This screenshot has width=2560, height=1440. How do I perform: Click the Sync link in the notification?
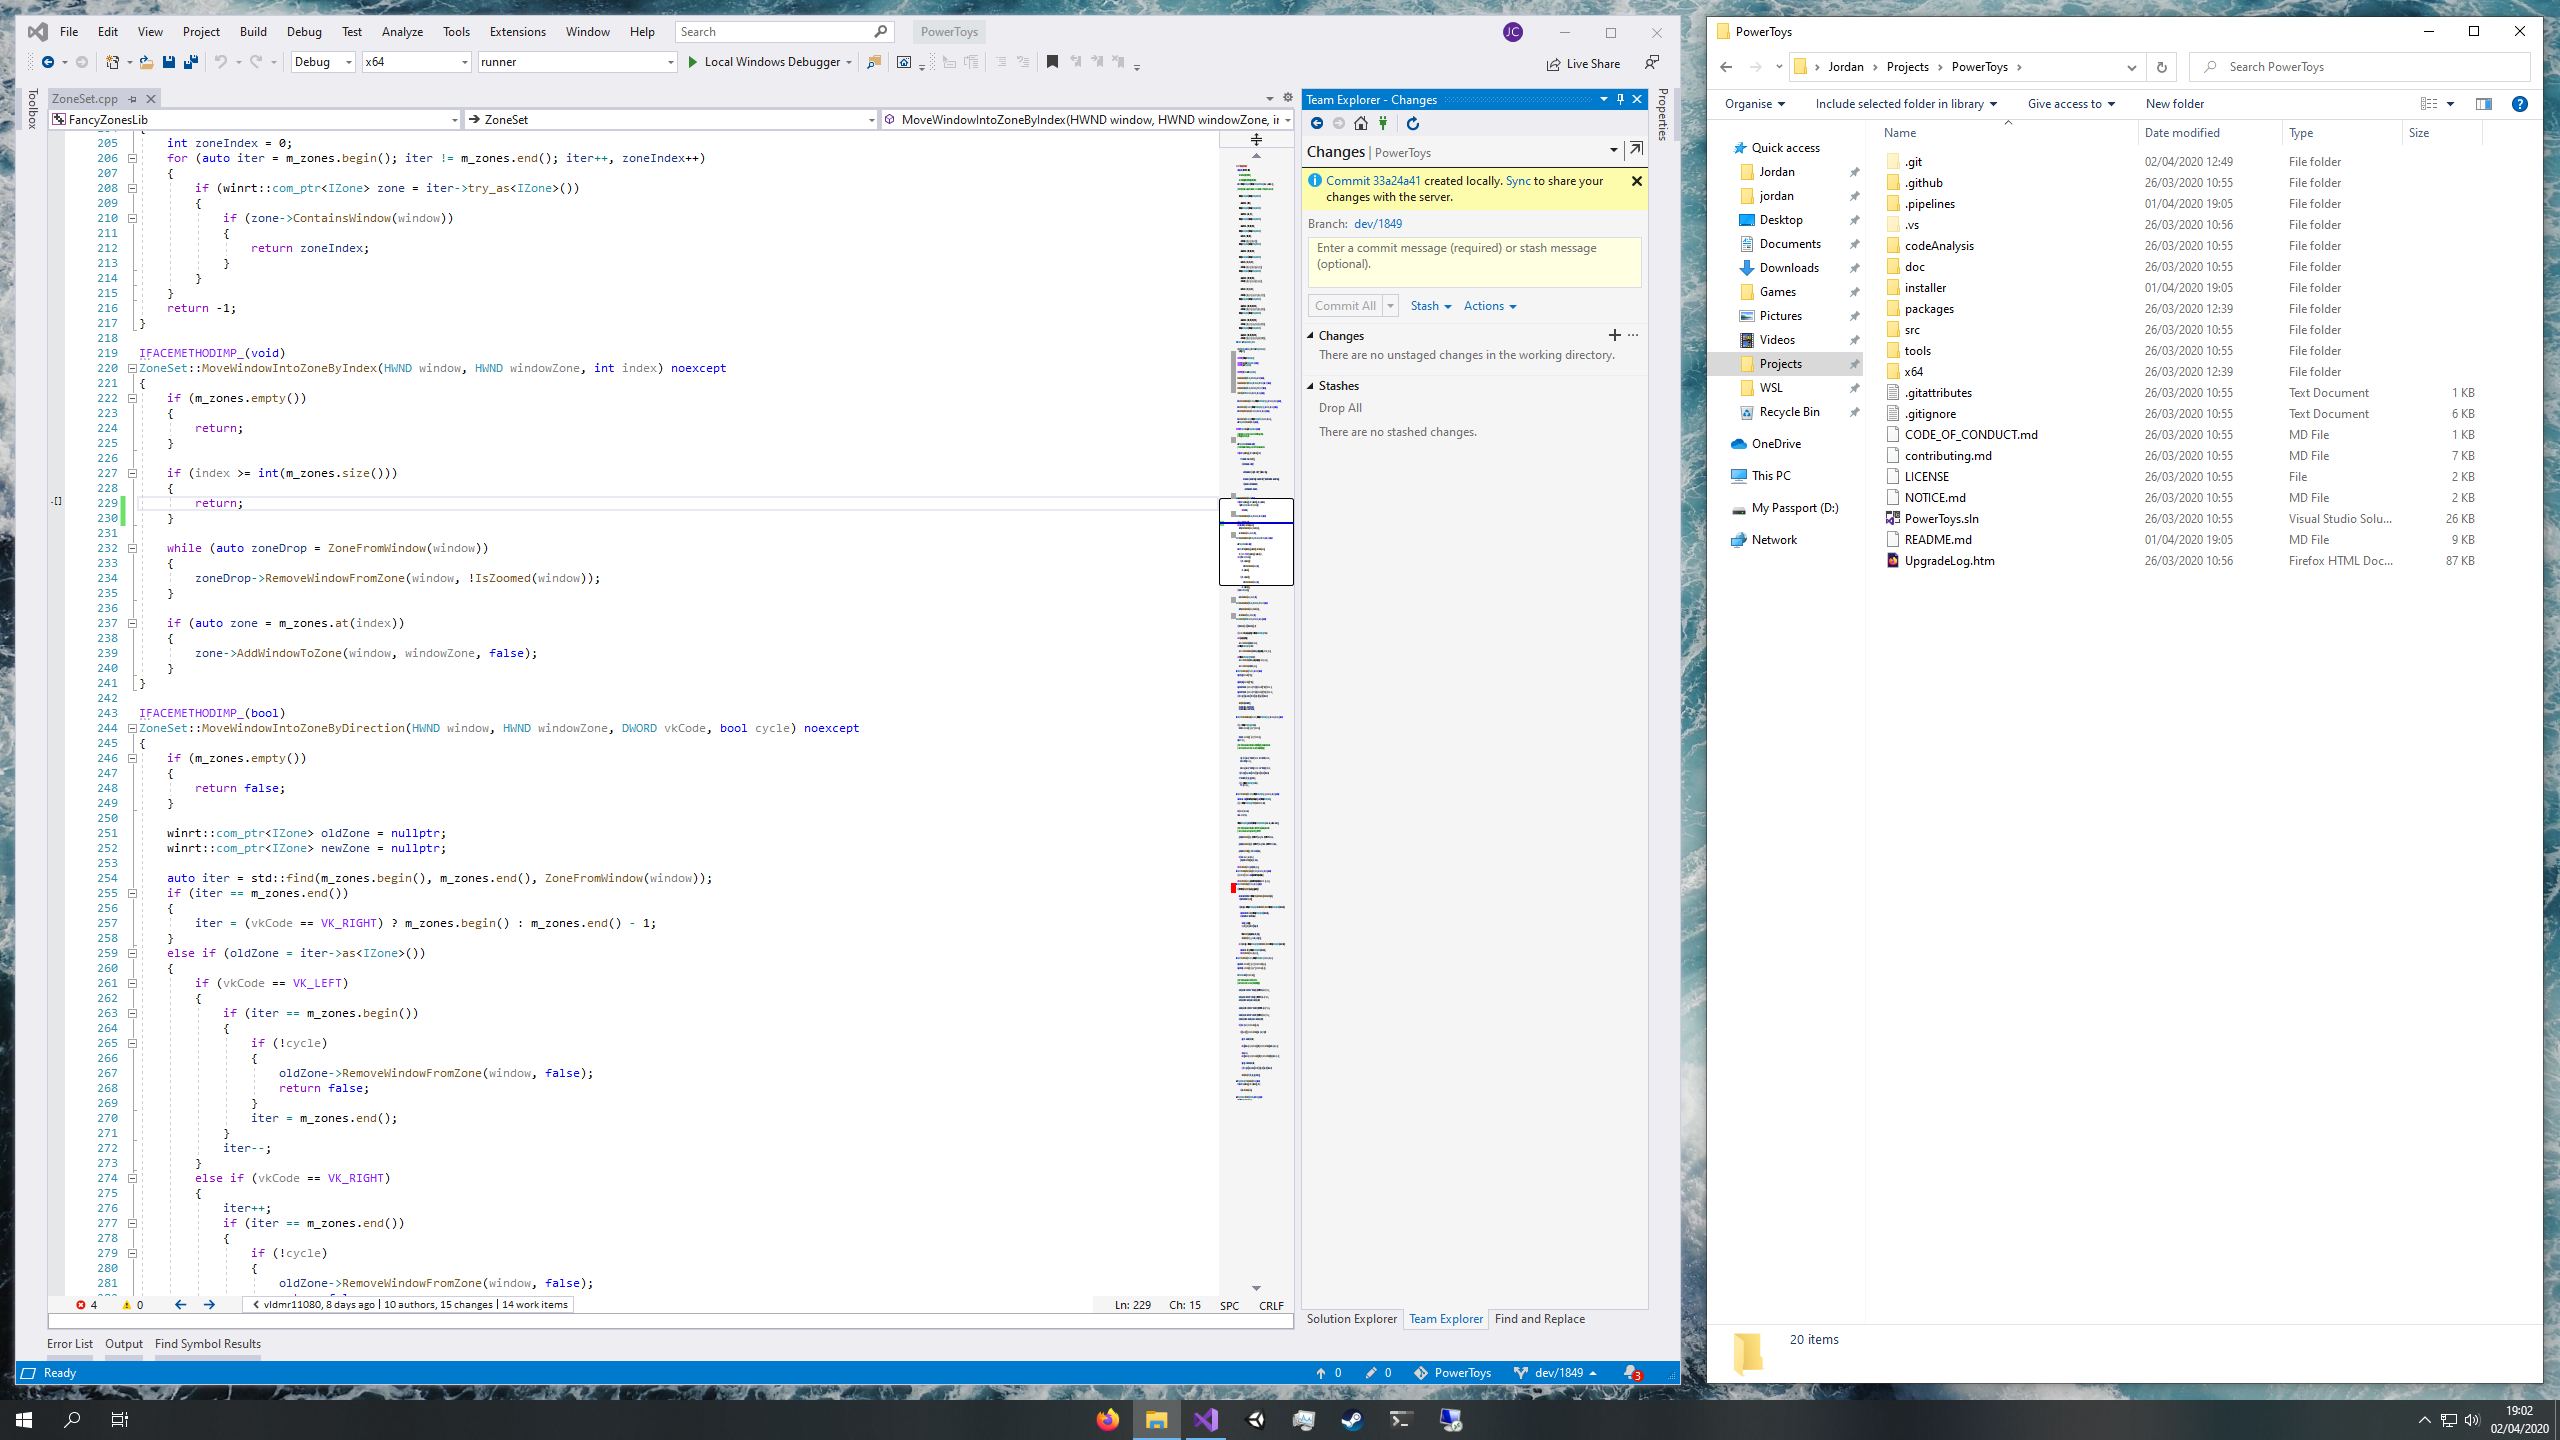point(1518,181)
